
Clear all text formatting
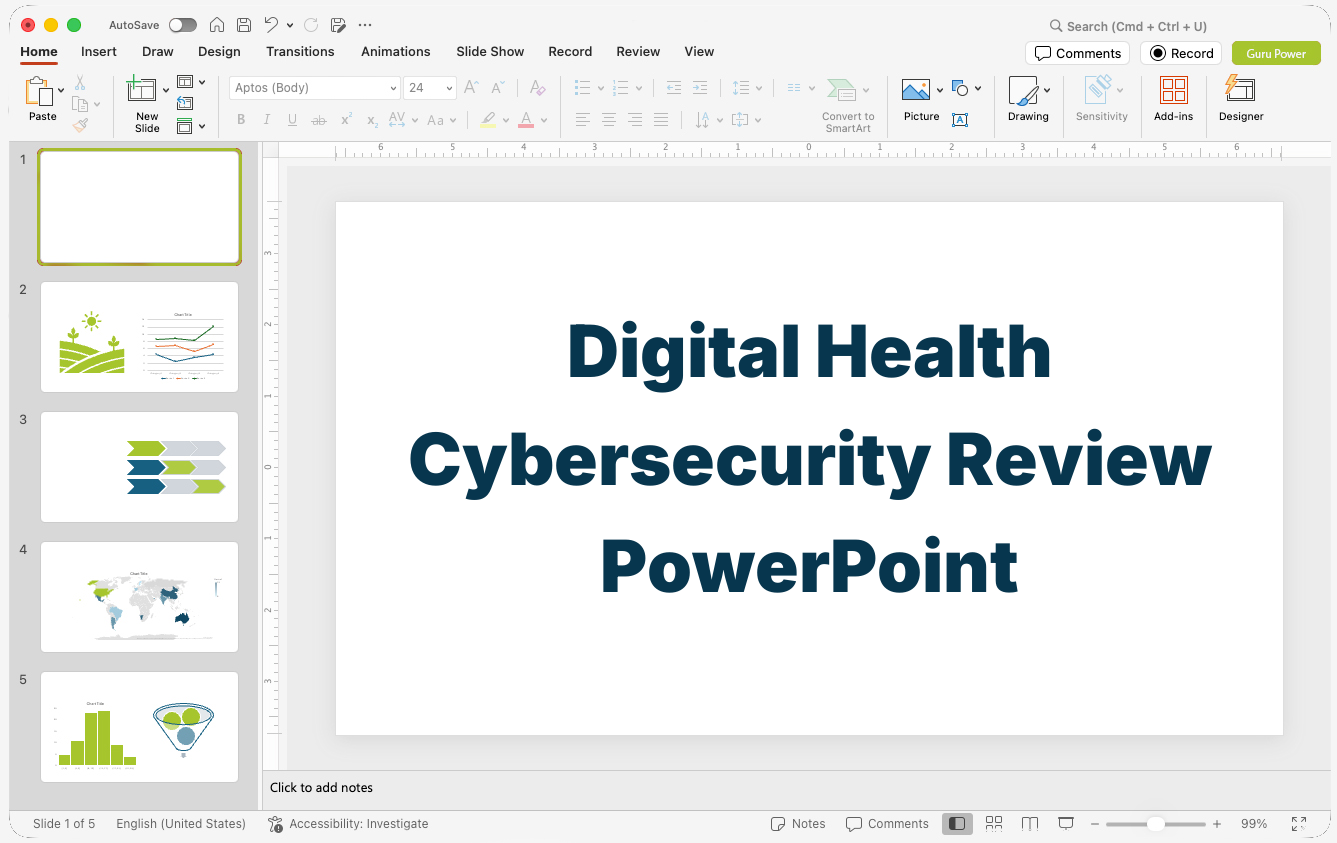537,88
